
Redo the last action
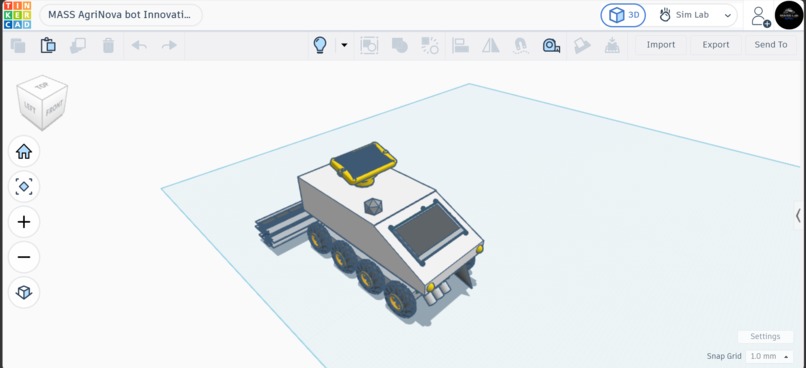click(169, 45)
